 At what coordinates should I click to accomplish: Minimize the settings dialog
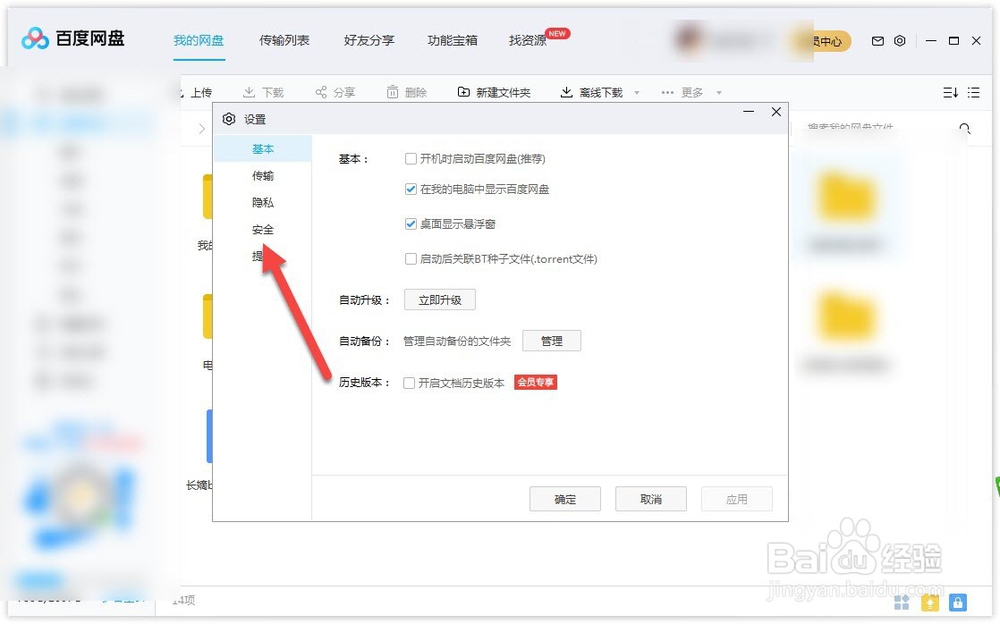tap(749, 112)
